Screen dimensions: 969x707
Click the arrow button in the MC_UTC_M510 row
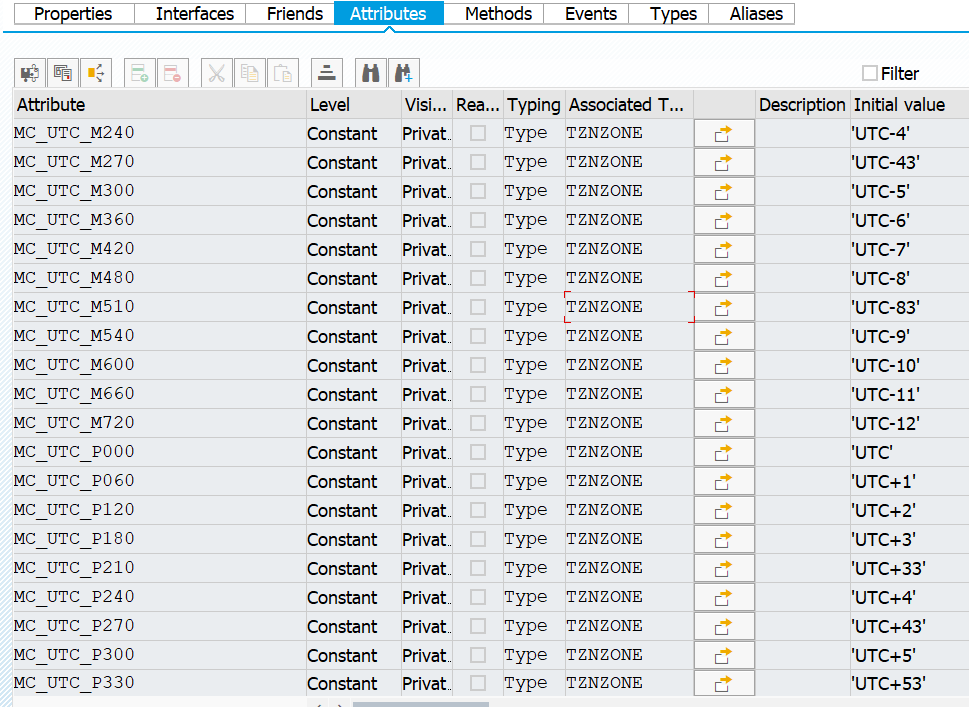[x=724, y=307]
